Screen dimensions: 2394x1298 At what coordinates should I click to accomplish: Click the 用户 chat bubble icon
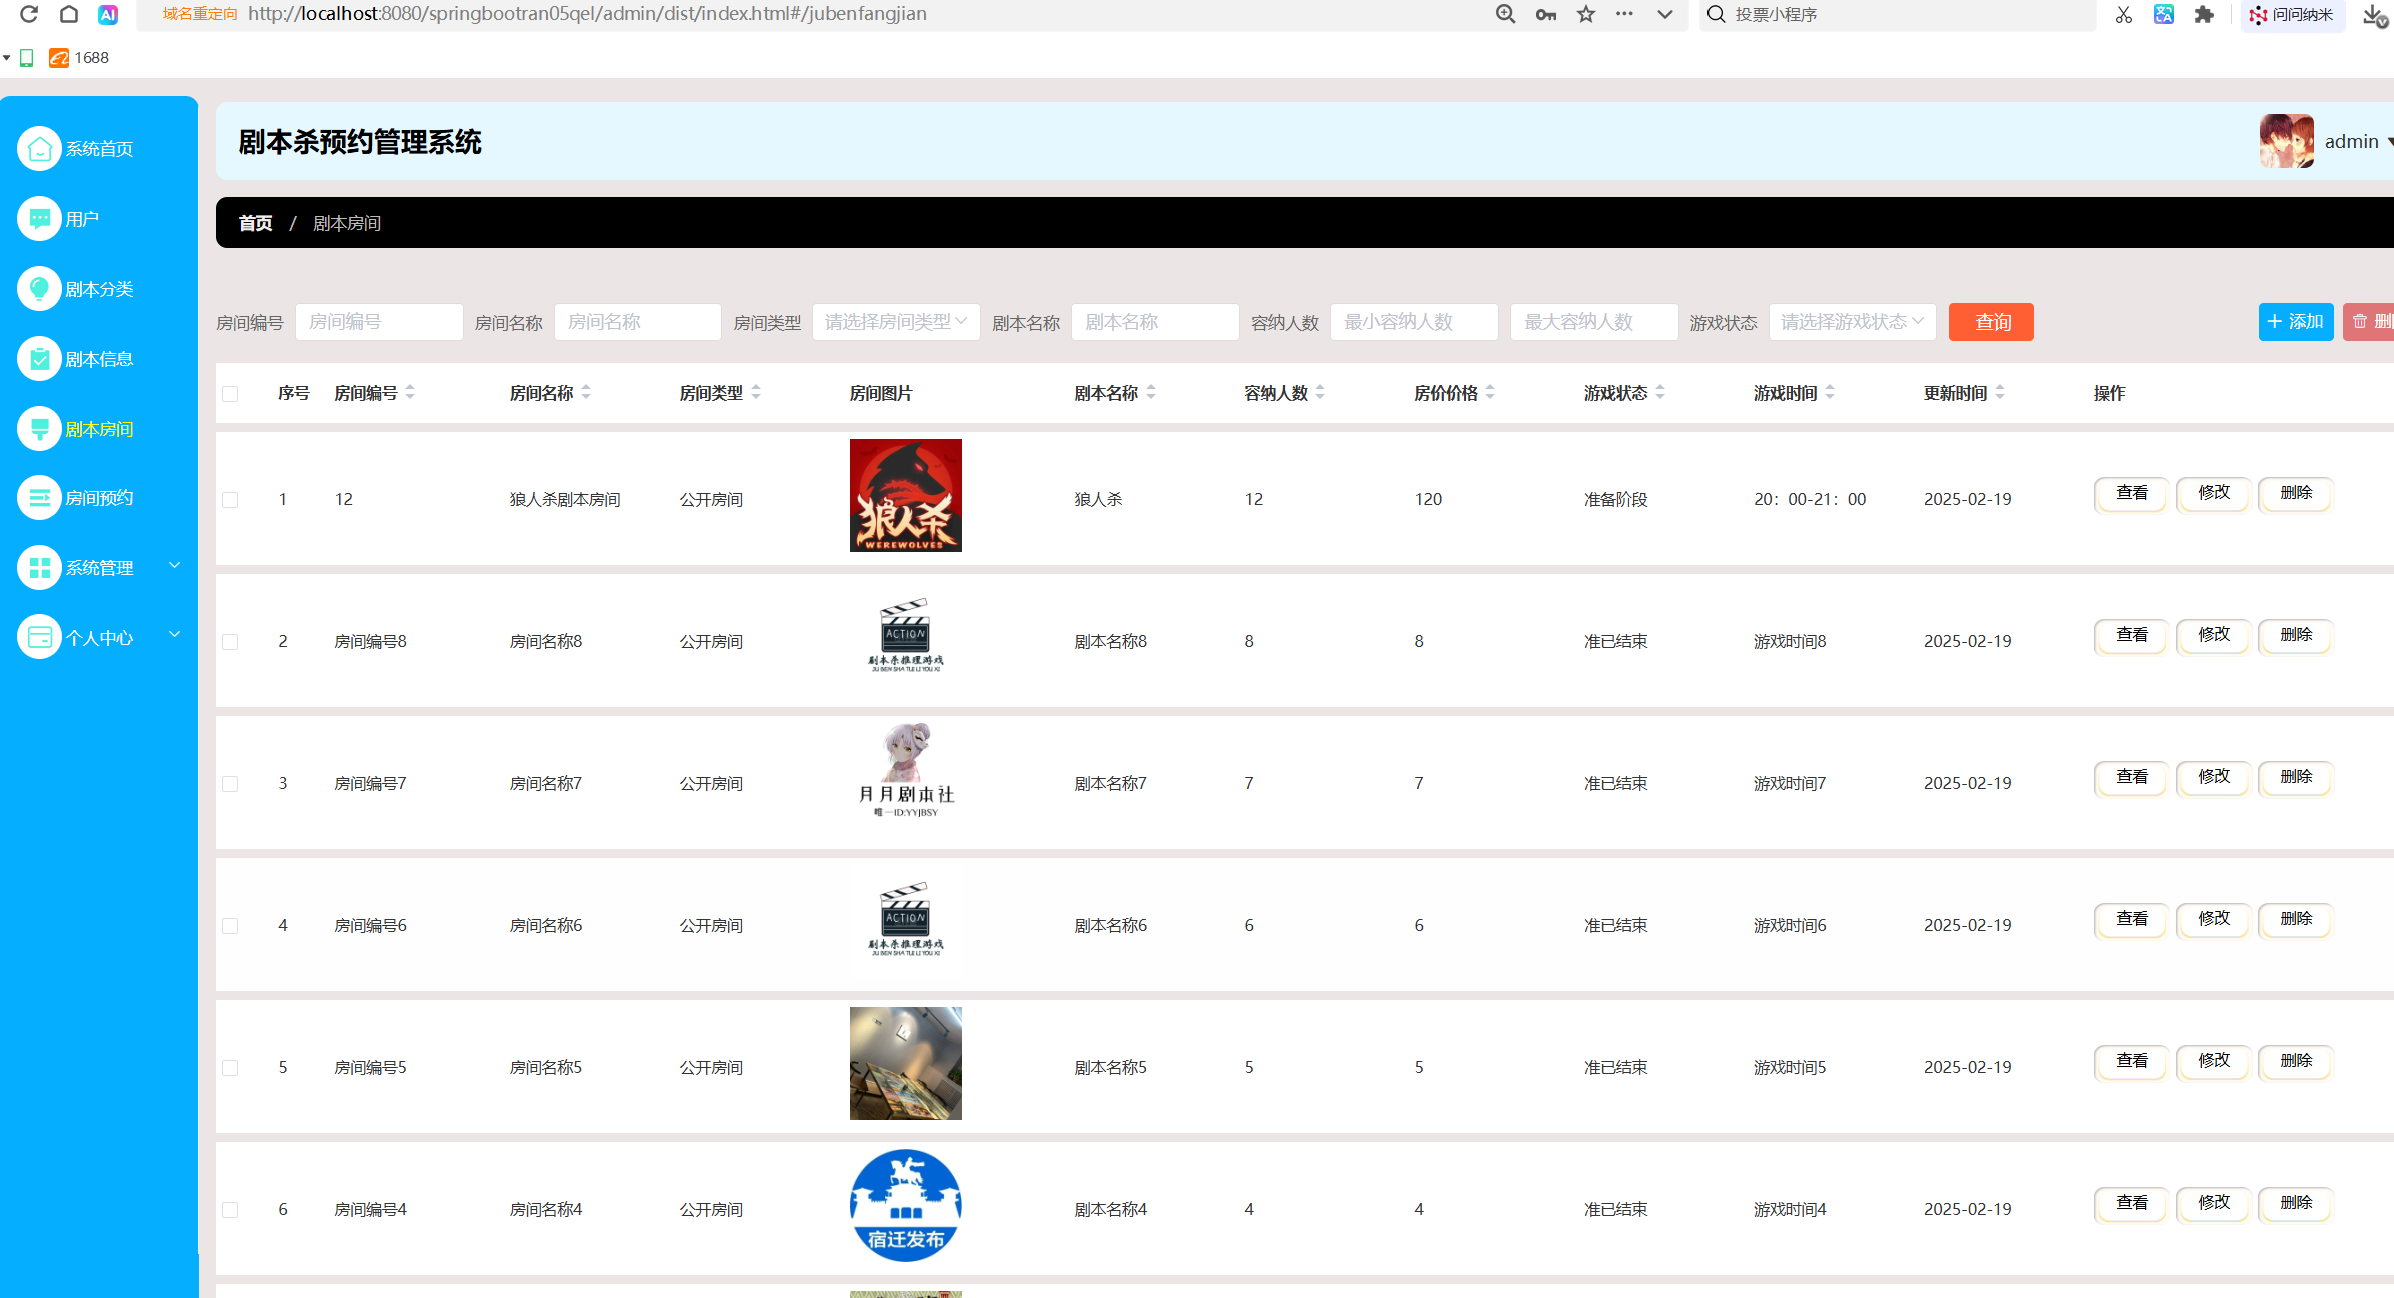[39, 219]
